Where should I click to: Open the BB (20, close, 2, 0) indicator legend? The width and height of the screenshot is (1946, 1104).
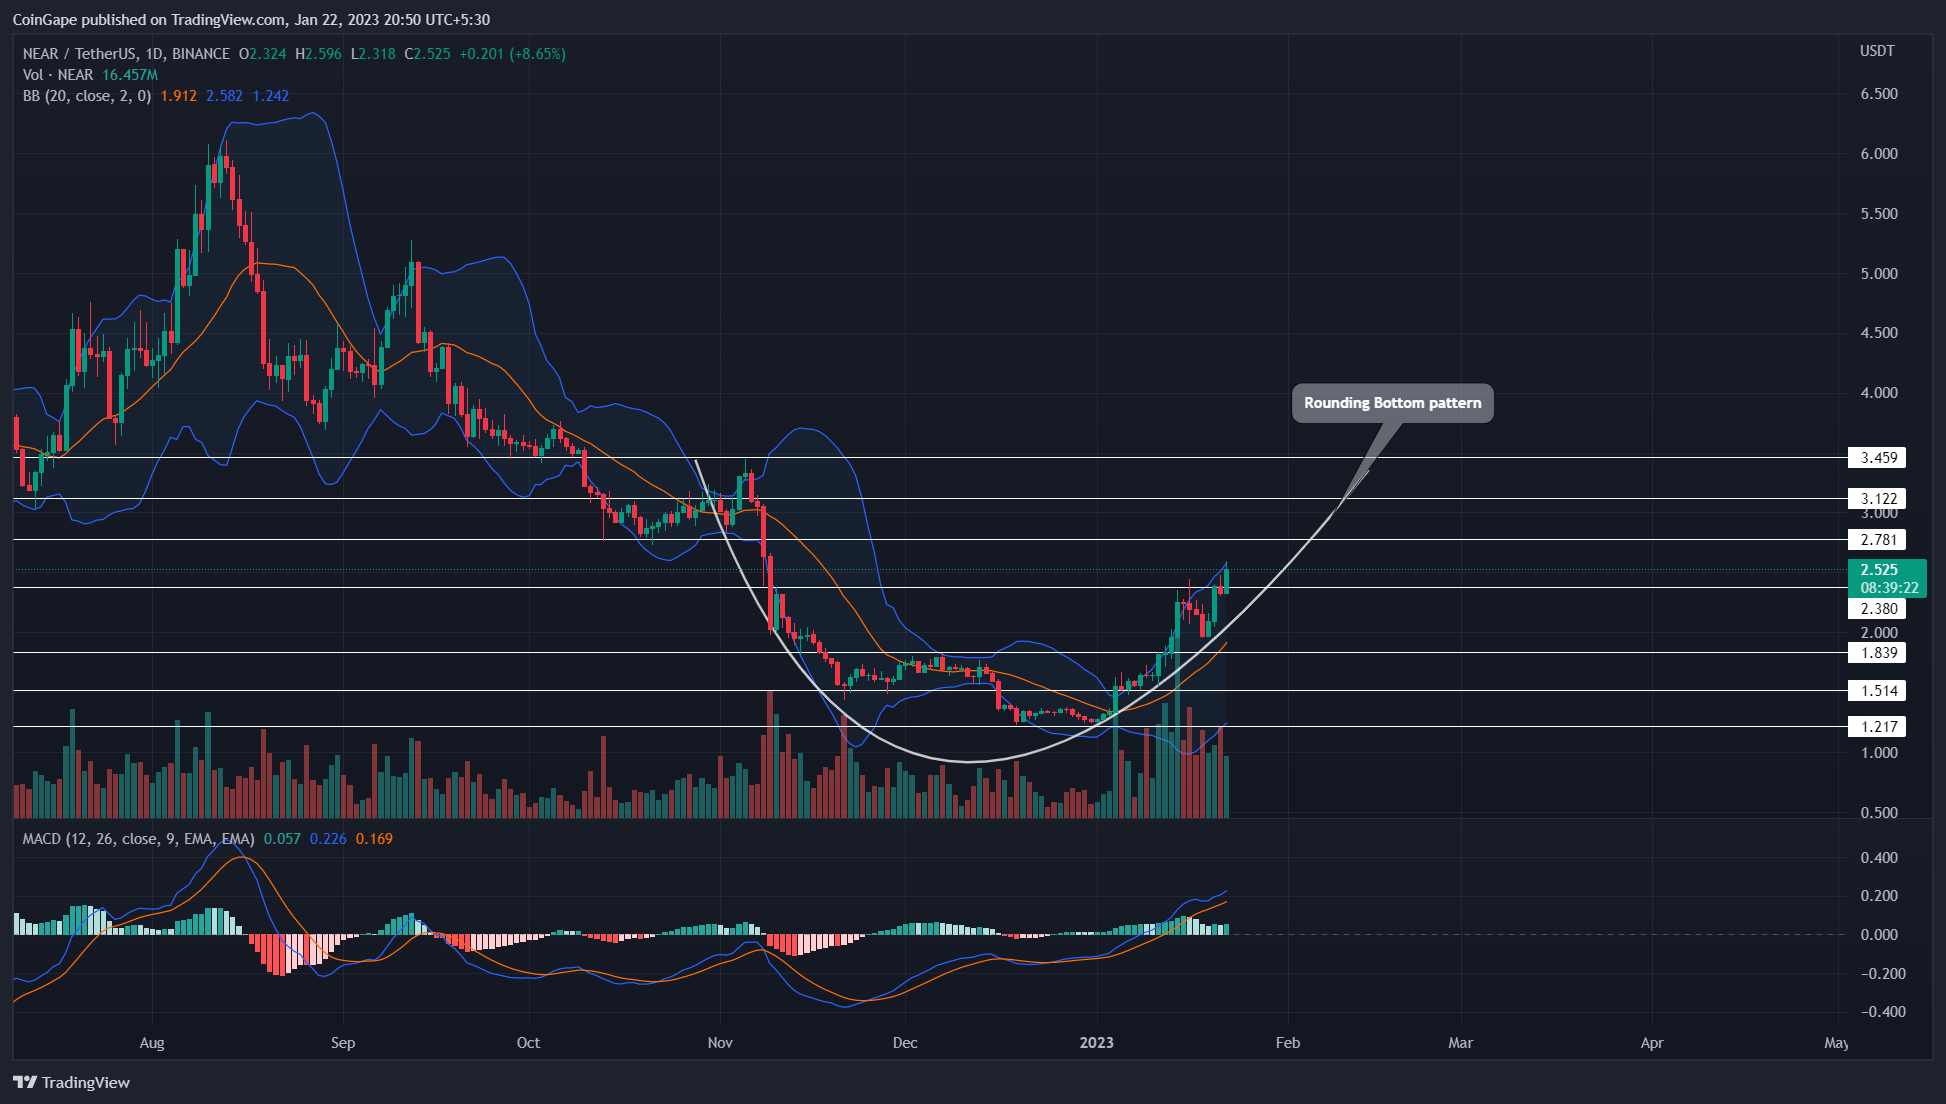pyautogui.click(x=87, y=96)
